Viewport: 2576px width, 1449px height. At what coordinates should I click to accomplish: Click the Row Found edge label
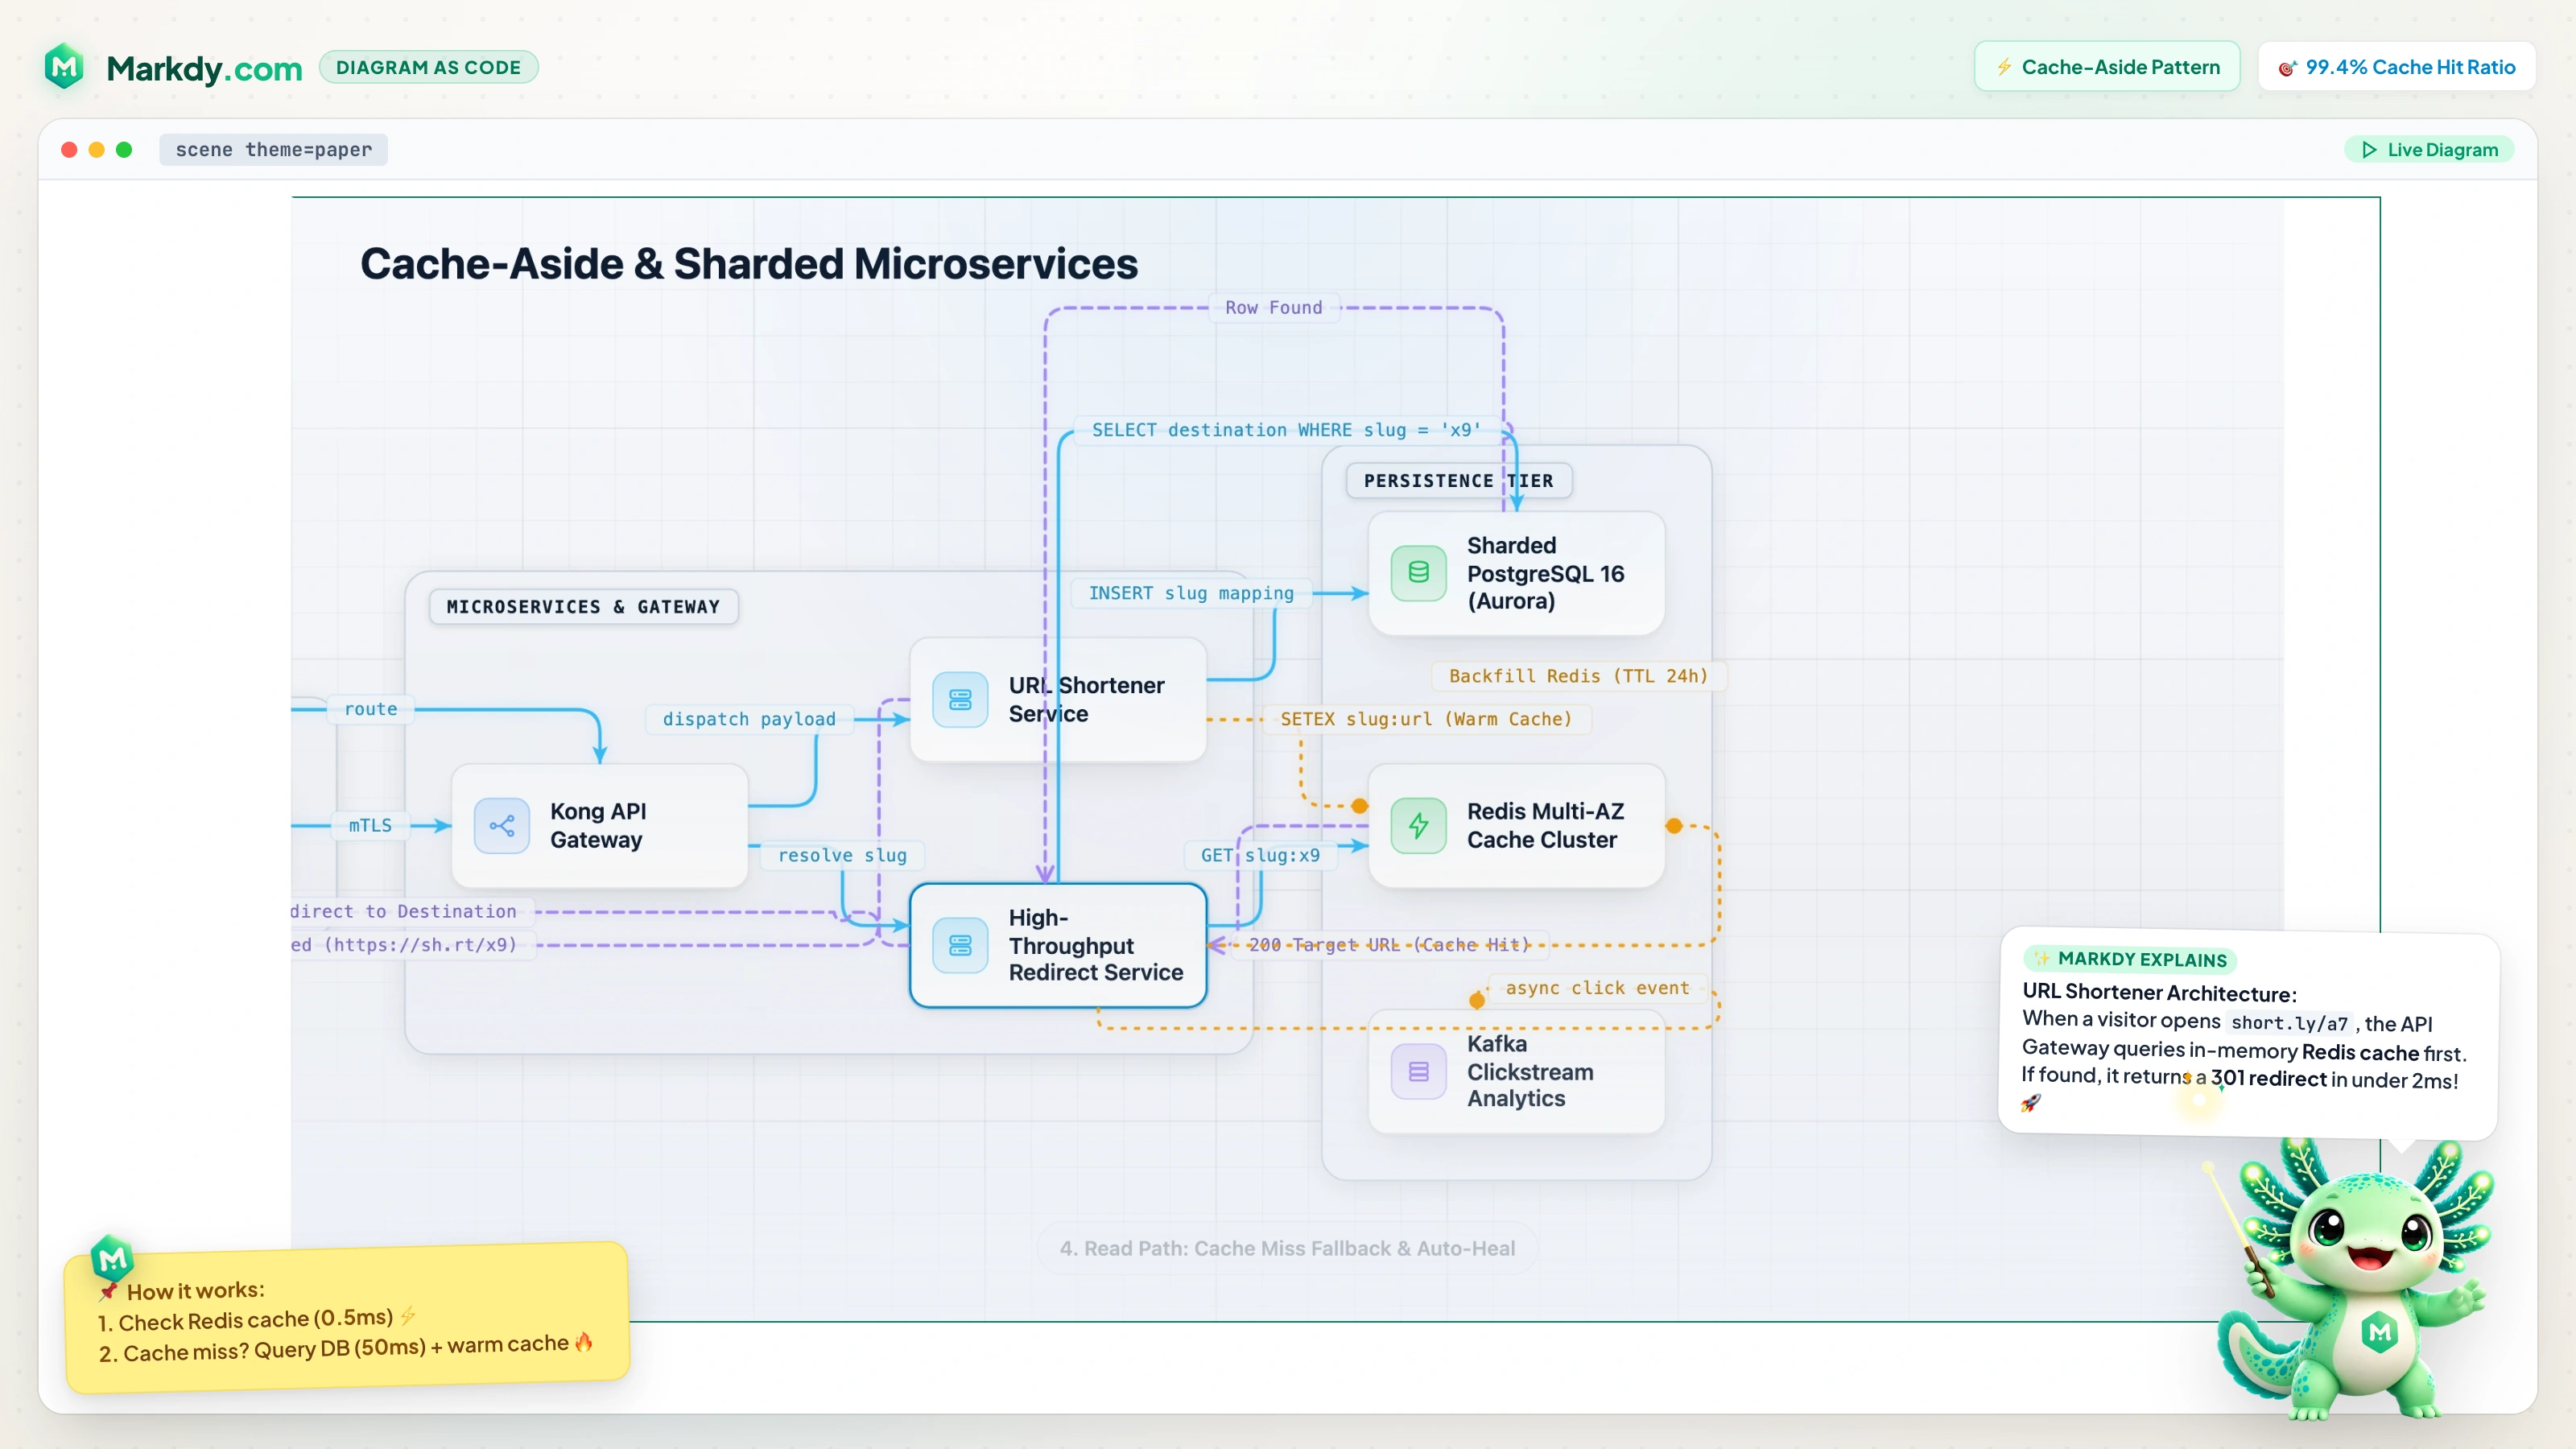[1273, 308]
